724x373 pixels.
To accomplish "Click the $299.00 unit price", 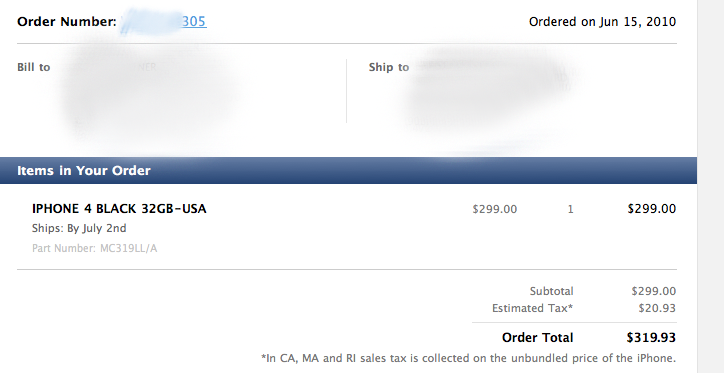I will point(495,209).
